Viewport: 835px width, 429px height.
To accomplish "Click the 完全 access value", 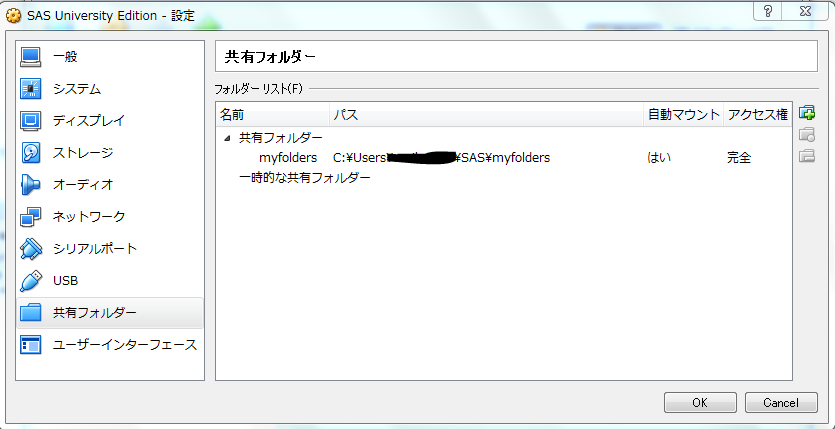I will 739,158.
